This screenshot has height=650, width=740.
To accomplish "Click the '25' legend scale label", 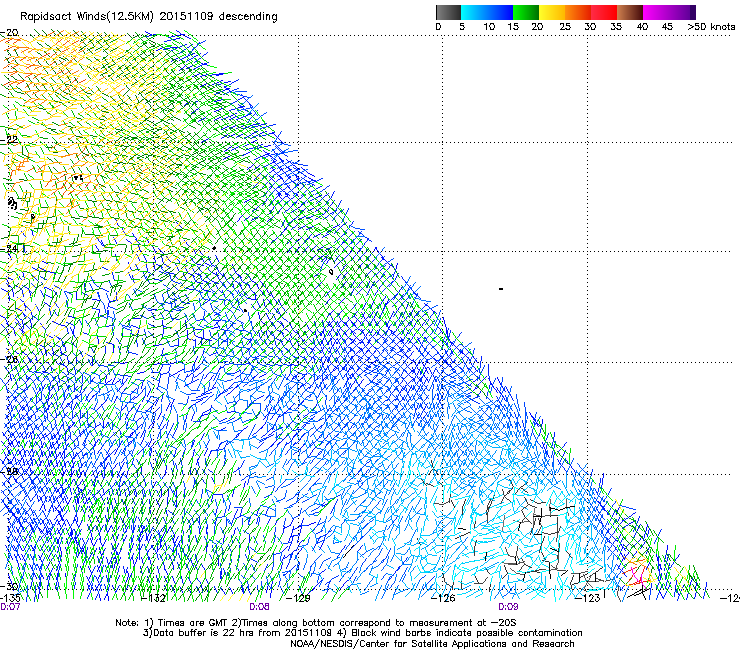I will click(565, 27).
